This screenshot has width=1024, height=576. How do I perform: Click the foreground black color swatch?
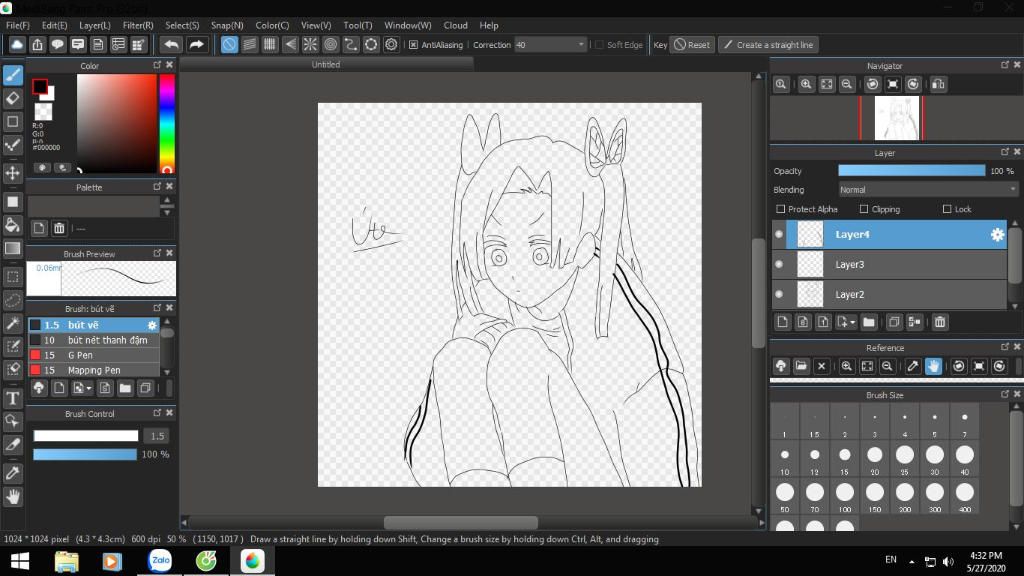(39, 86)
